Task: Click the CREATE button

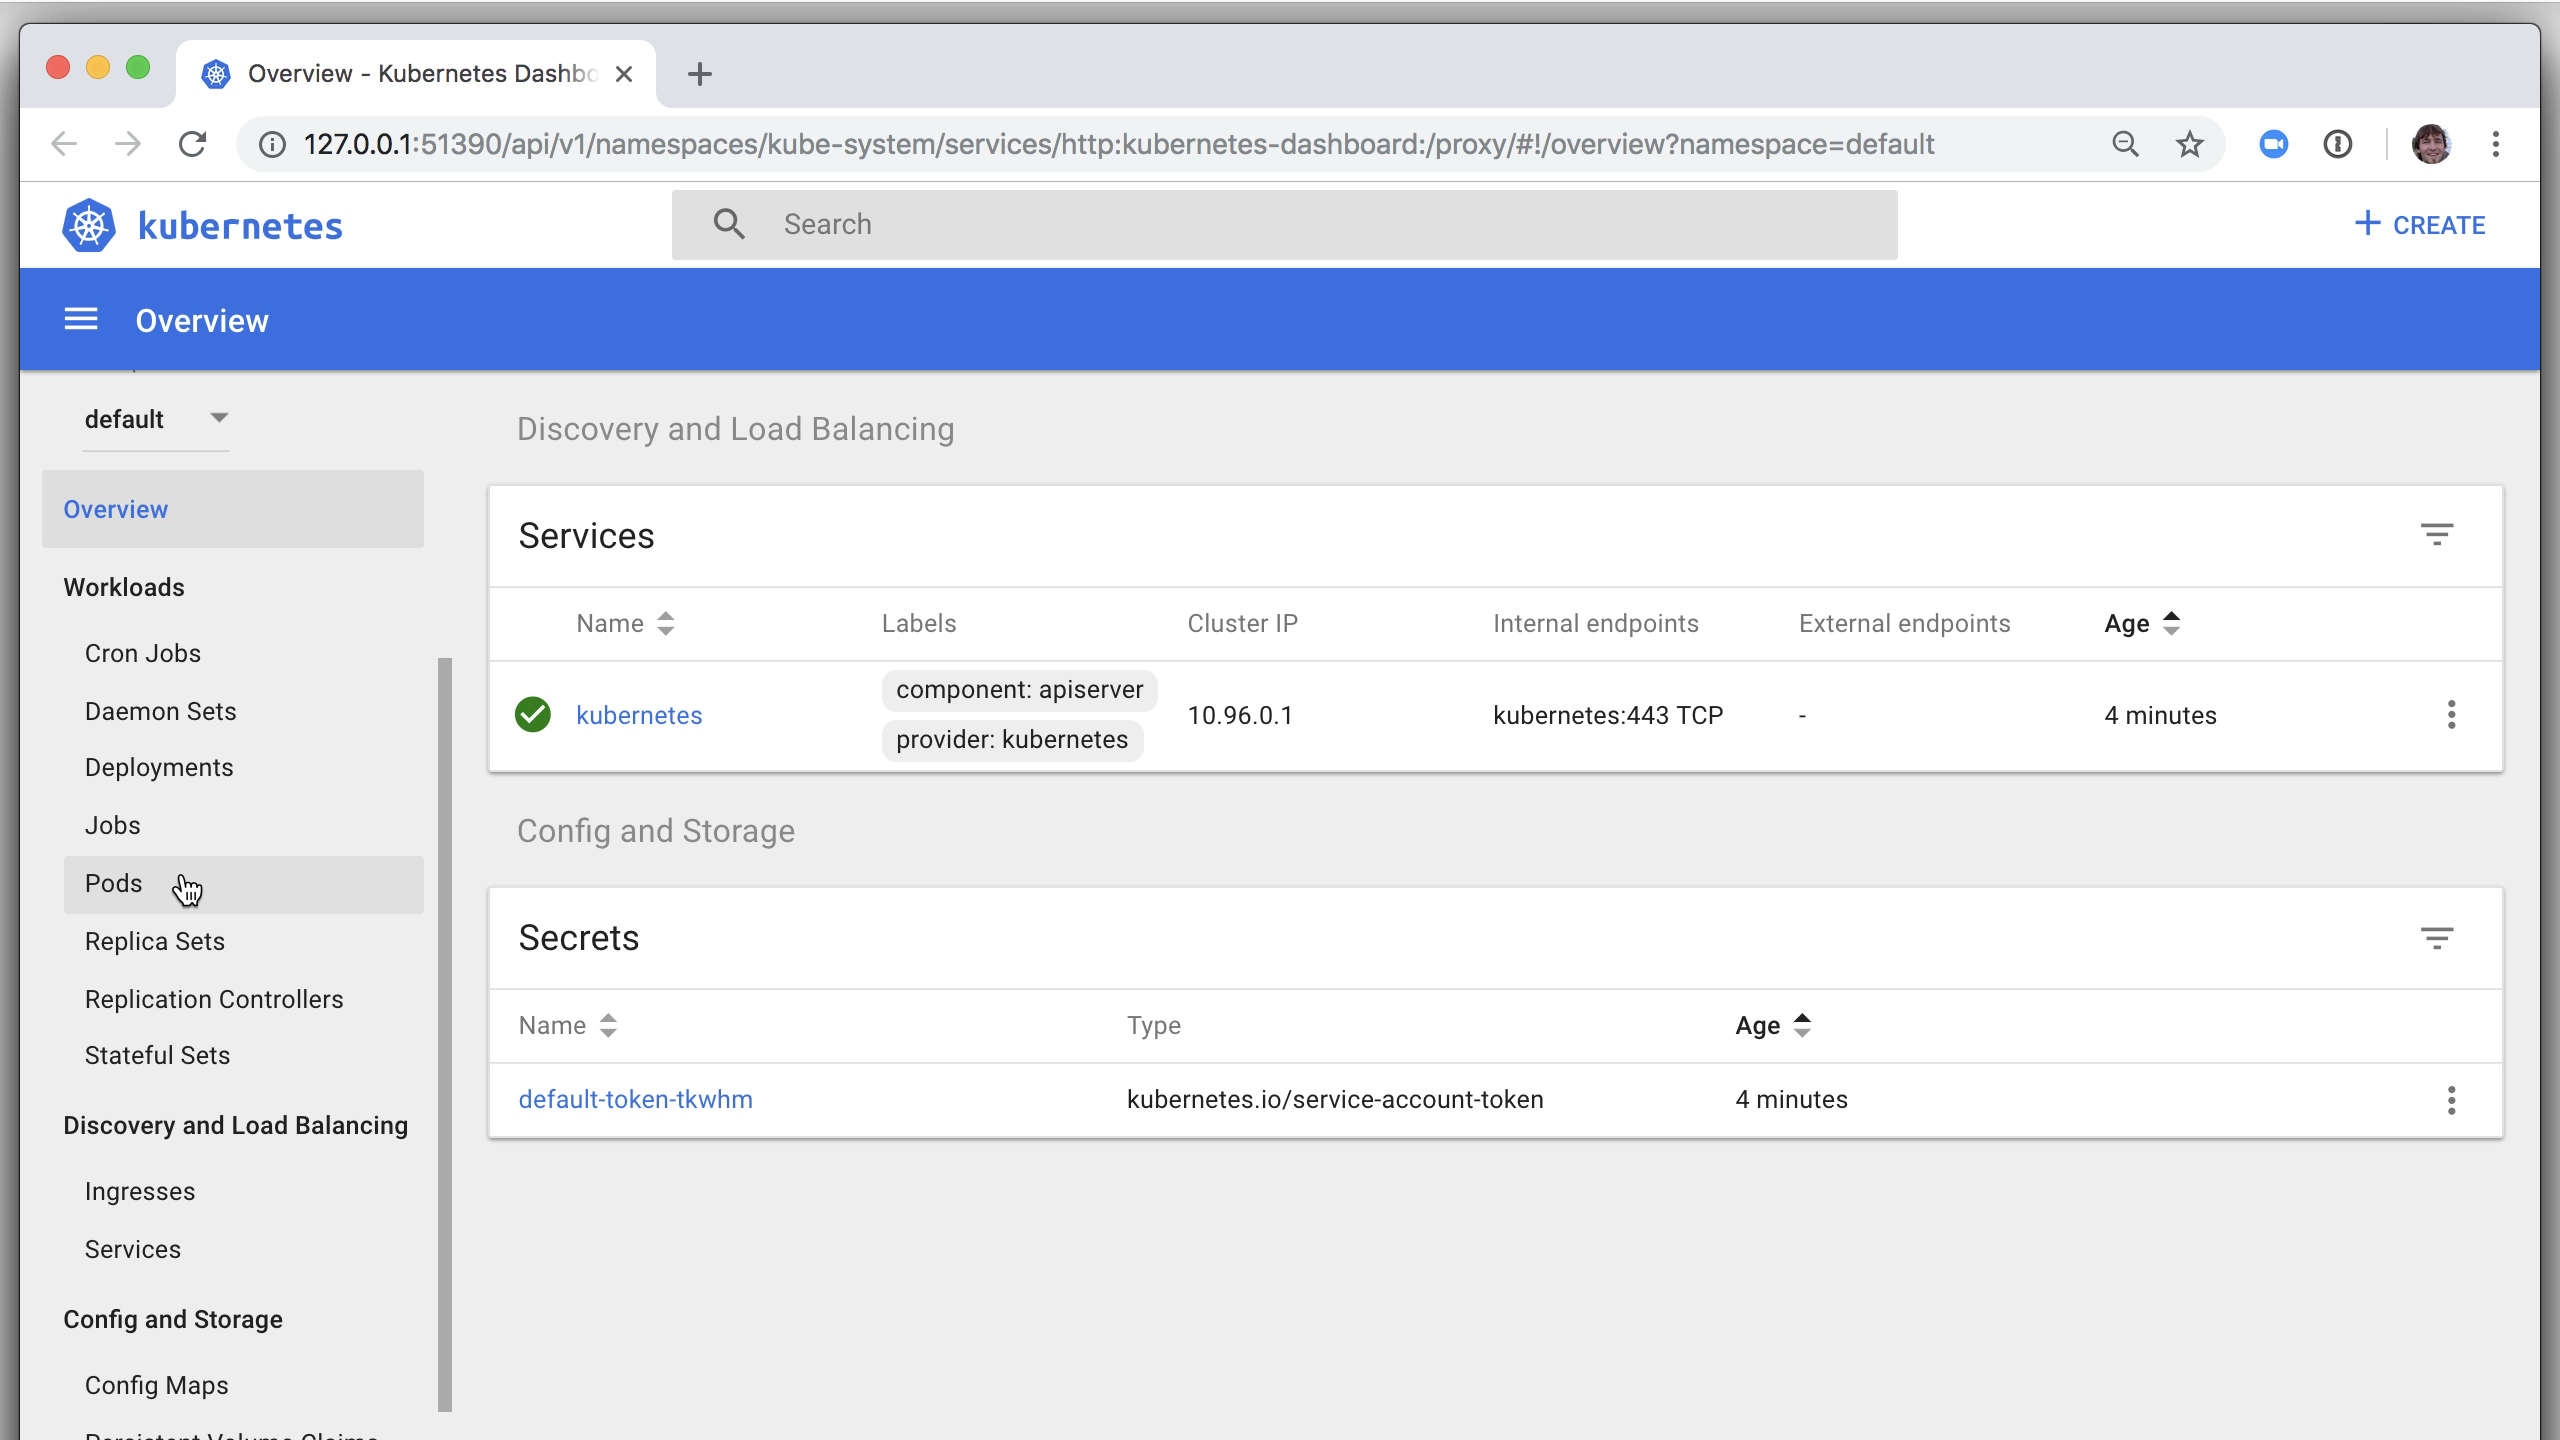Action: click(x=2420, y=224)
